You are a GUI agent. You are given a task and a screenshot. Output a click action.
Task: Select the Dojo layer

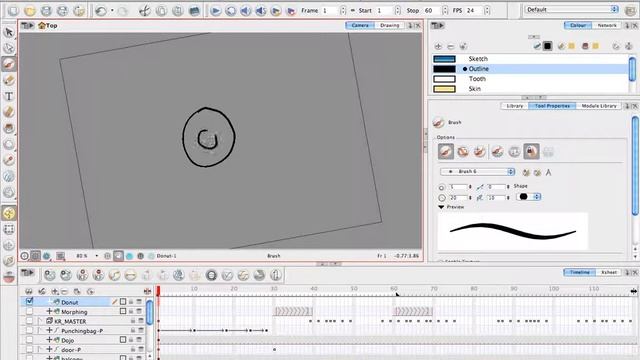[67, 340]
